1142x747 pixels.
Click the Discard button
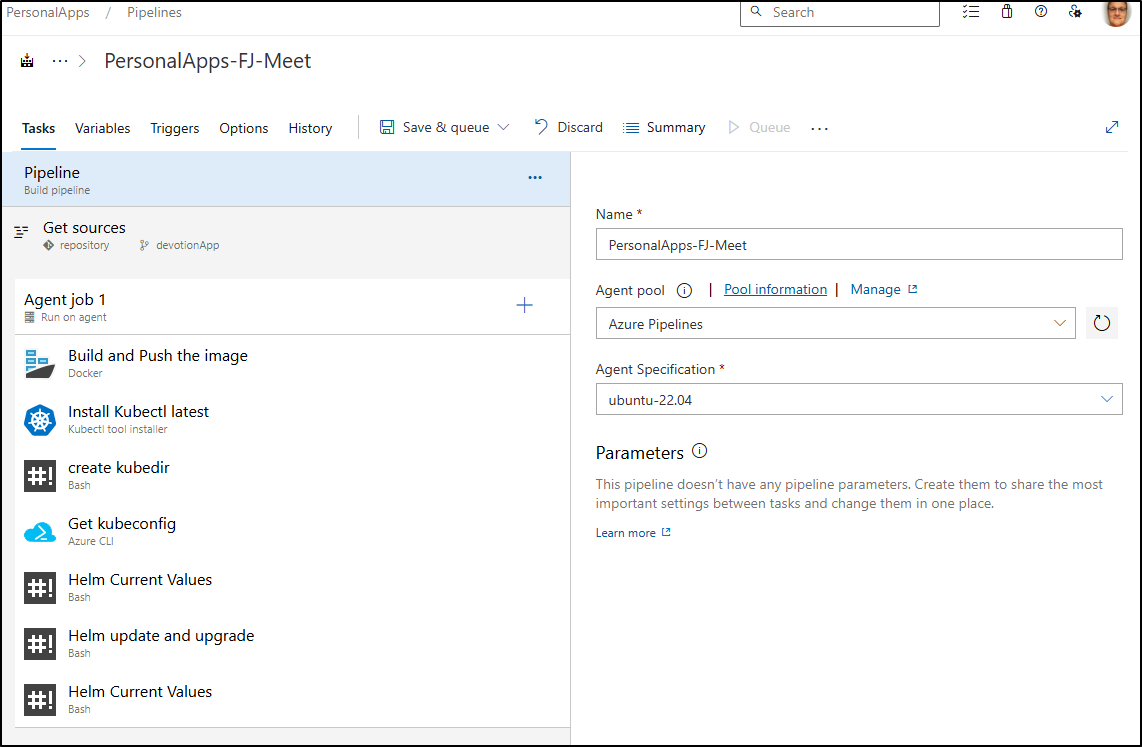point(569,127)
